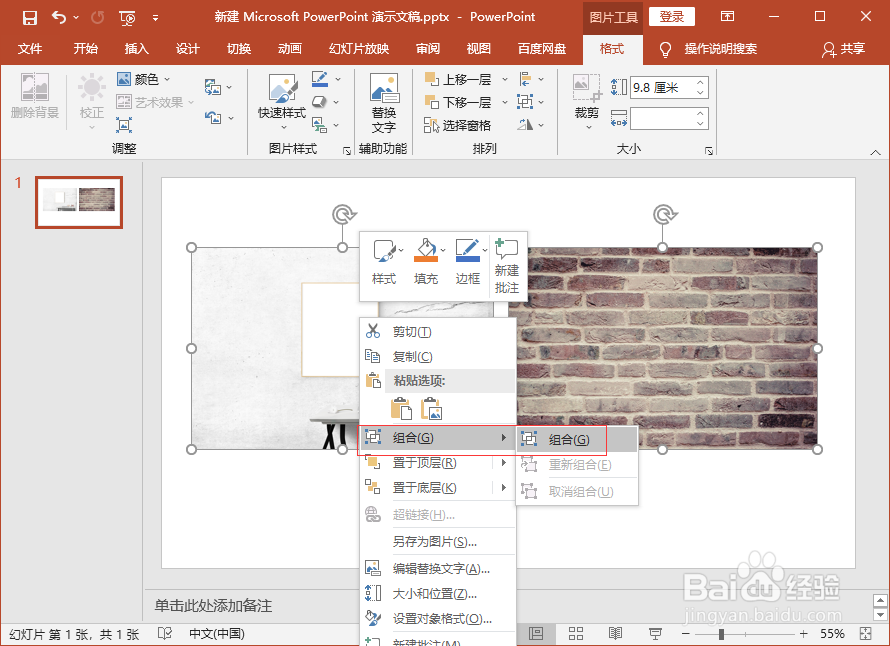Switch to the 百度网盘 tab

click(x=541, y=49)
